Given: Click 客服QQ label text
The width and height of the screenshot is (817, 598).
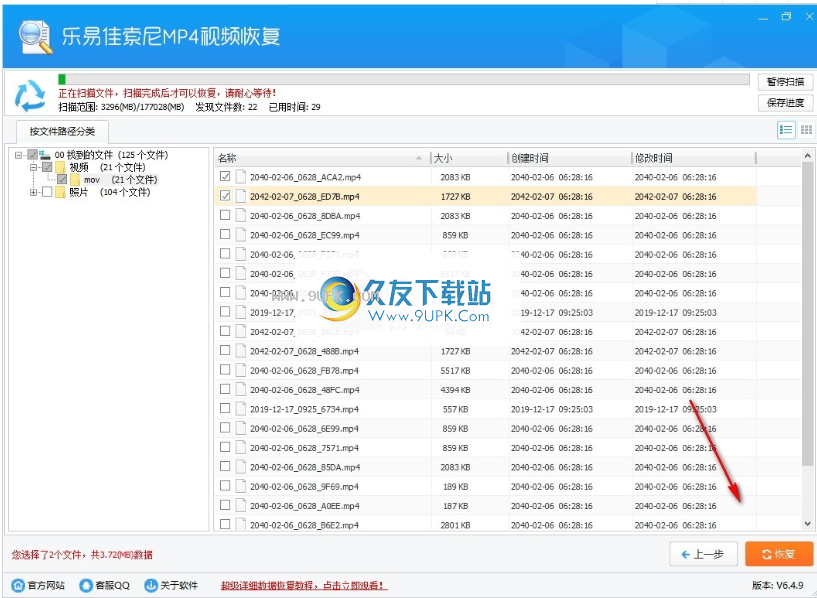Looking at the screenshot, I should [113, 585].
